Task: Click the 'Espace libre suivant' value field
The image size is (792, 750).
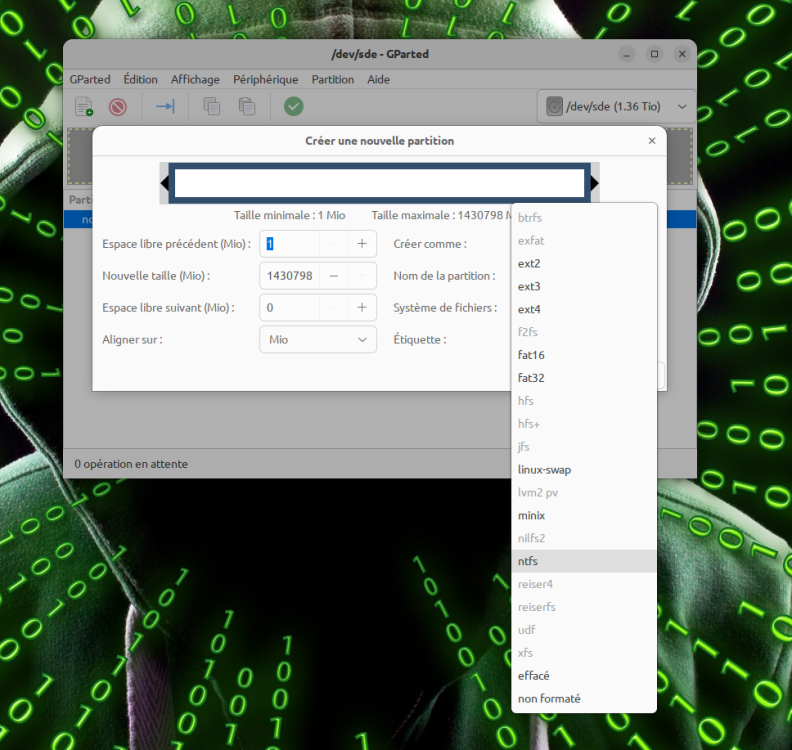Action: (290, 308)
